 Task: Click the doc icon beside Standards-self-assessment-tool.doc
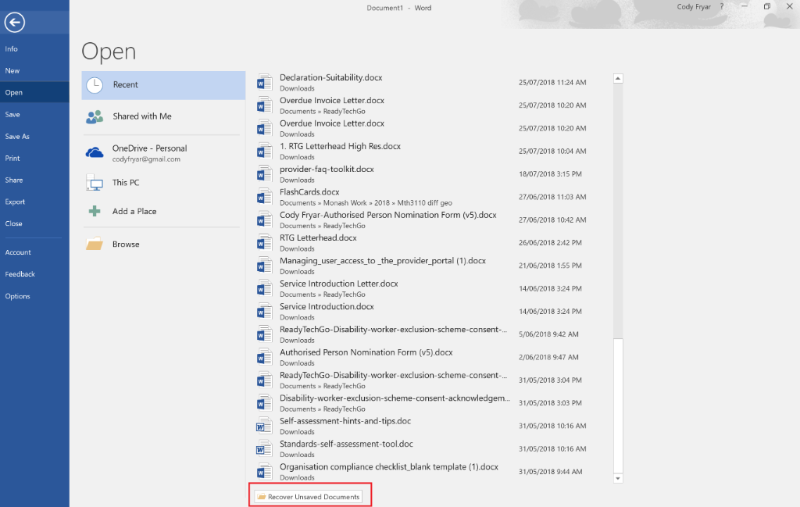click(x=264, y=449)
